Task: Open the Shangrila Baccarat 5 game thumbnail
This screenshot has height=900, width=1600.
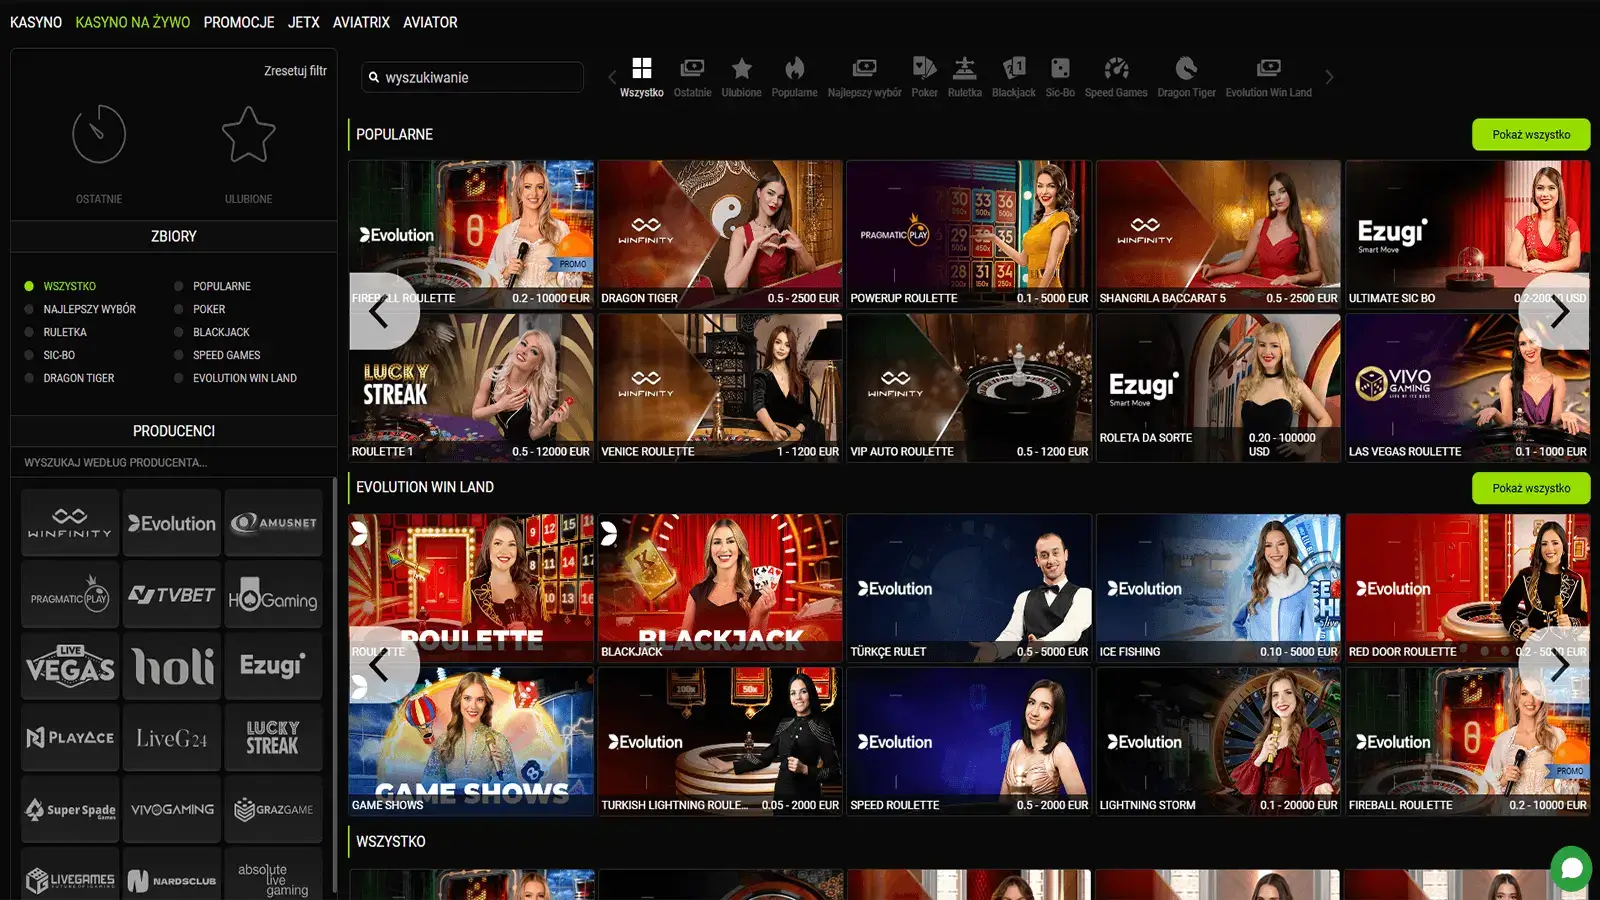Action: 1218,234
